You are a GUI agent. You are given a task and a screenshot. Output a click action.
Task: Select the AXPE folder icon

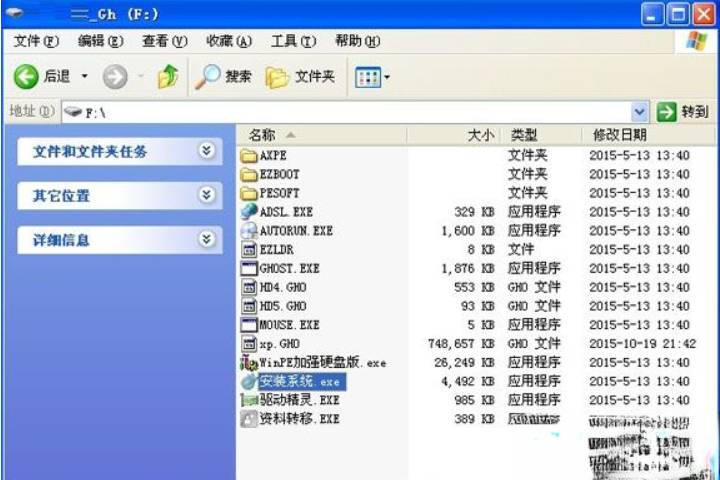(x=249, y=156)
